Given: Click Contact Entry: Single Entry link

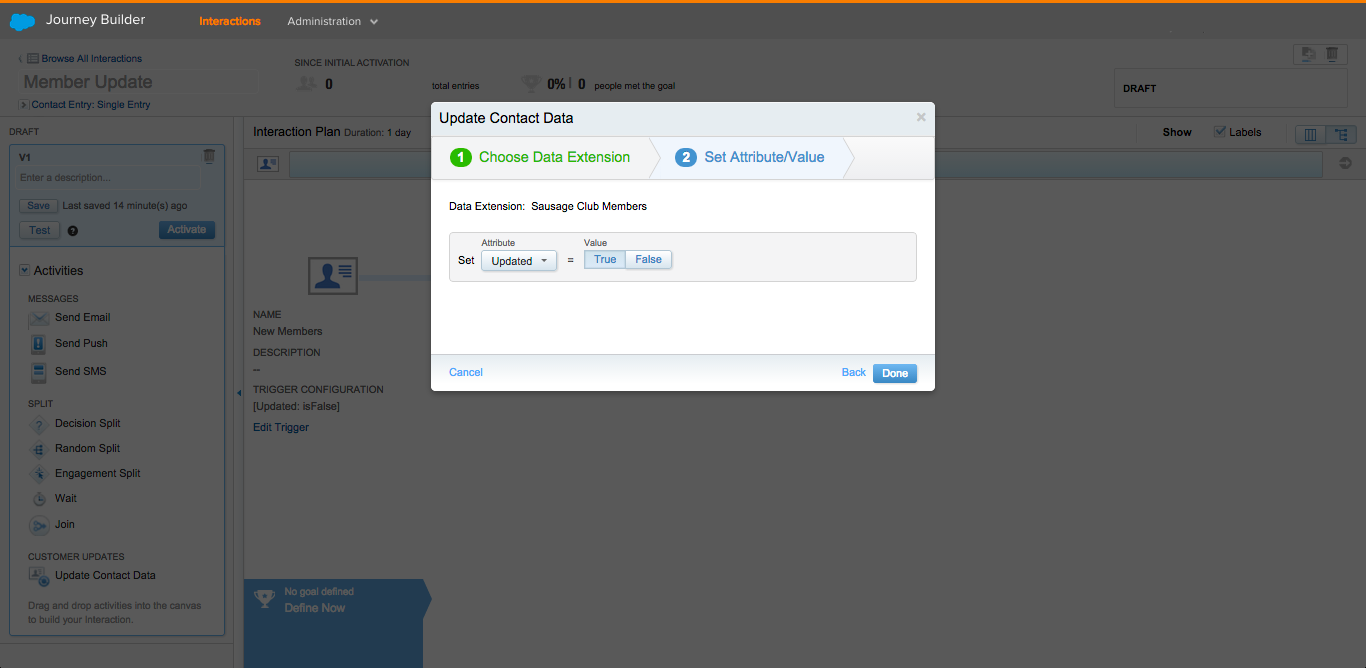Looking at the screenshot, I should (x=91, y=105).
